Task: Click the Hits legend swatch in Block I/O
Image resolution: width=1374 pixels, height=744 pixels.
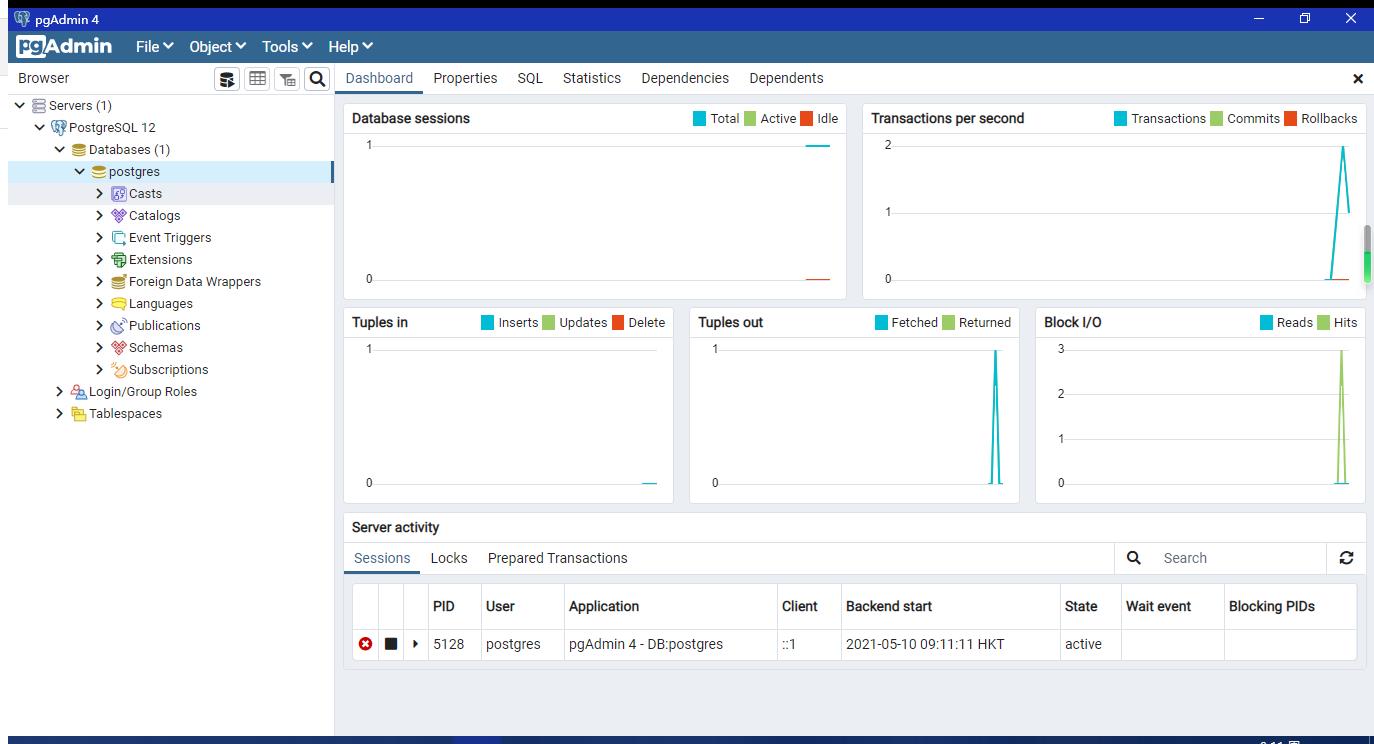Action: point(1324,322)
